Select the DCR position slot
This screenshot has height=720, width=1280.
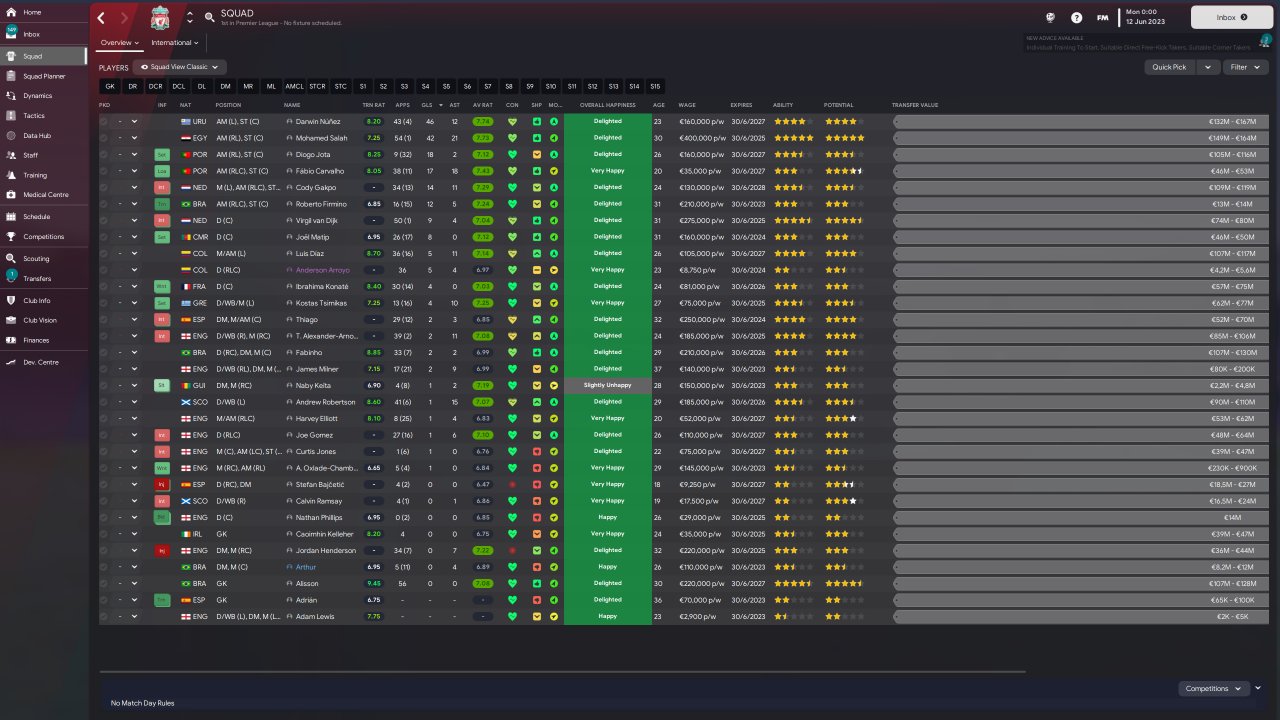point(155,86)
